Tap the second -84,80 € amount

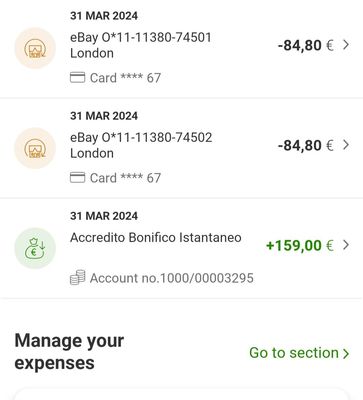point(305,145)
